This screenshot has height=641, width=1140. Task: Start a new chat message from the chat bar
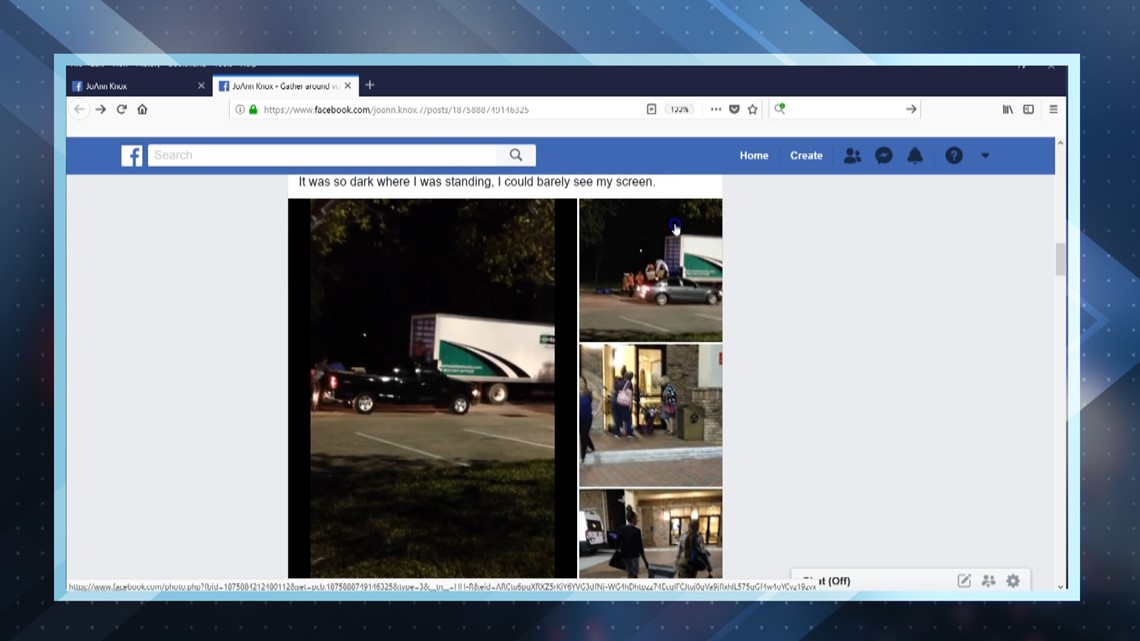tap(963, 580)
